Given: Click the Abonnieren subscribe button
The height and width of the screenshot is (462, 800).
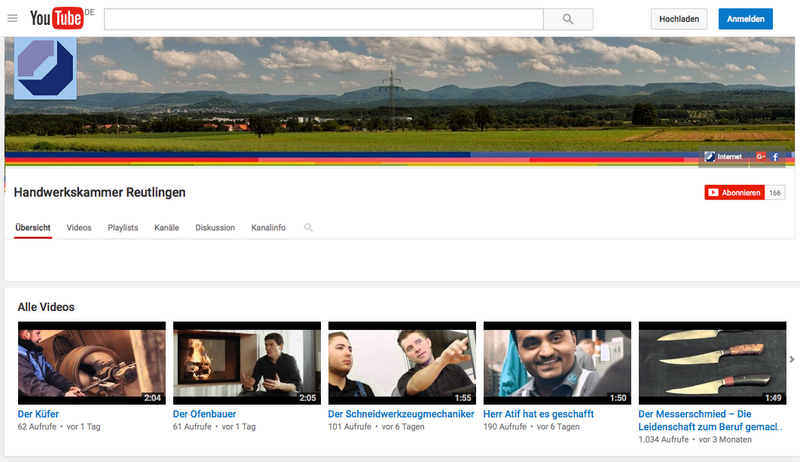Looking at the screenshot, I should click(734, 192).
